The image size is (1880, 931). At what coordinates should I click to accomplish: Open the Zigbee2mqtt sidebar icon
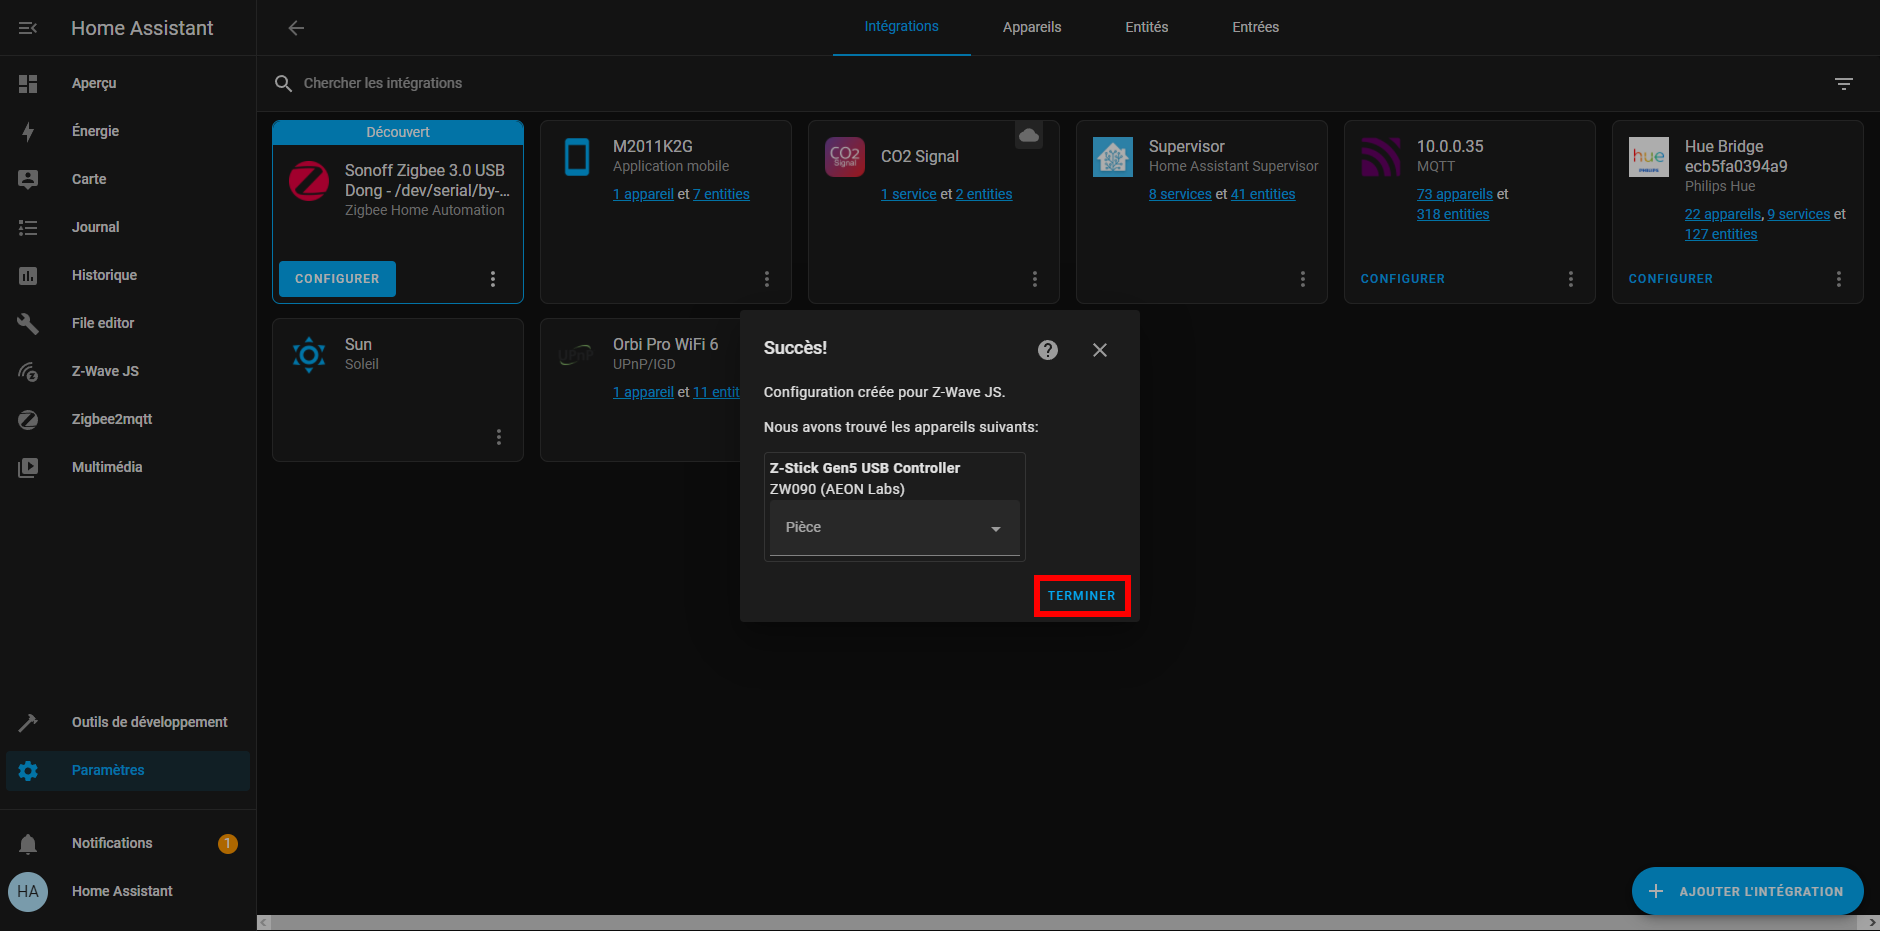click(28, 419)
